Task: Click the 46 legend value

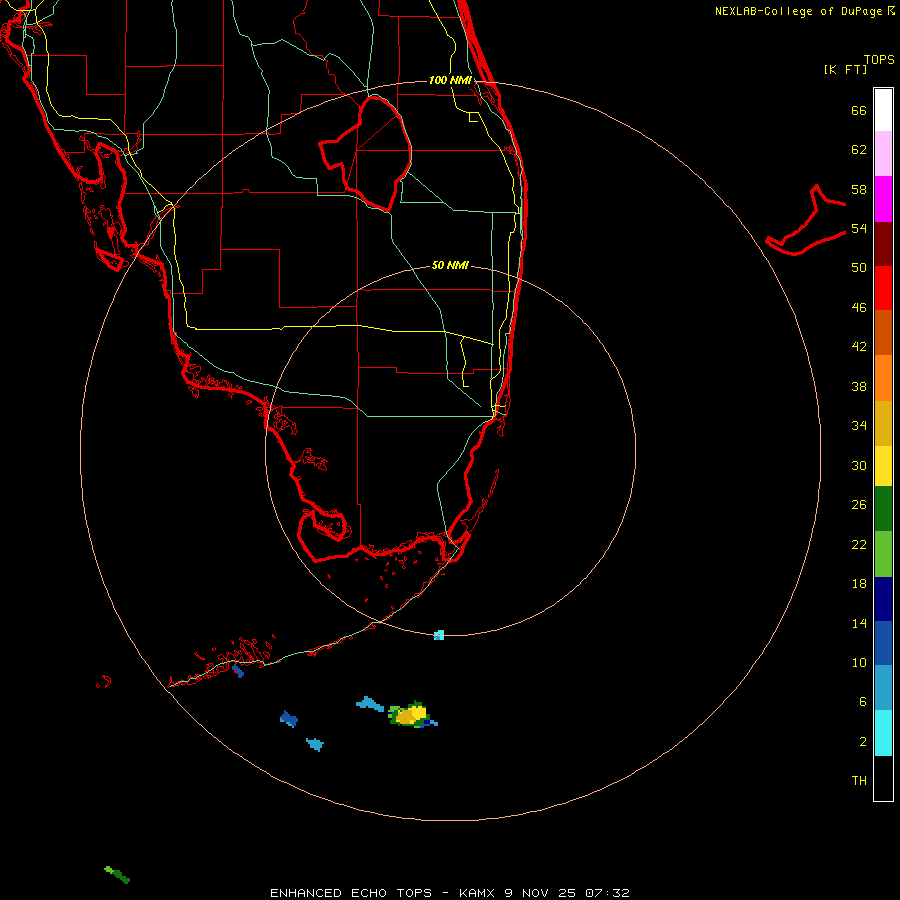Action: [859, 308]
